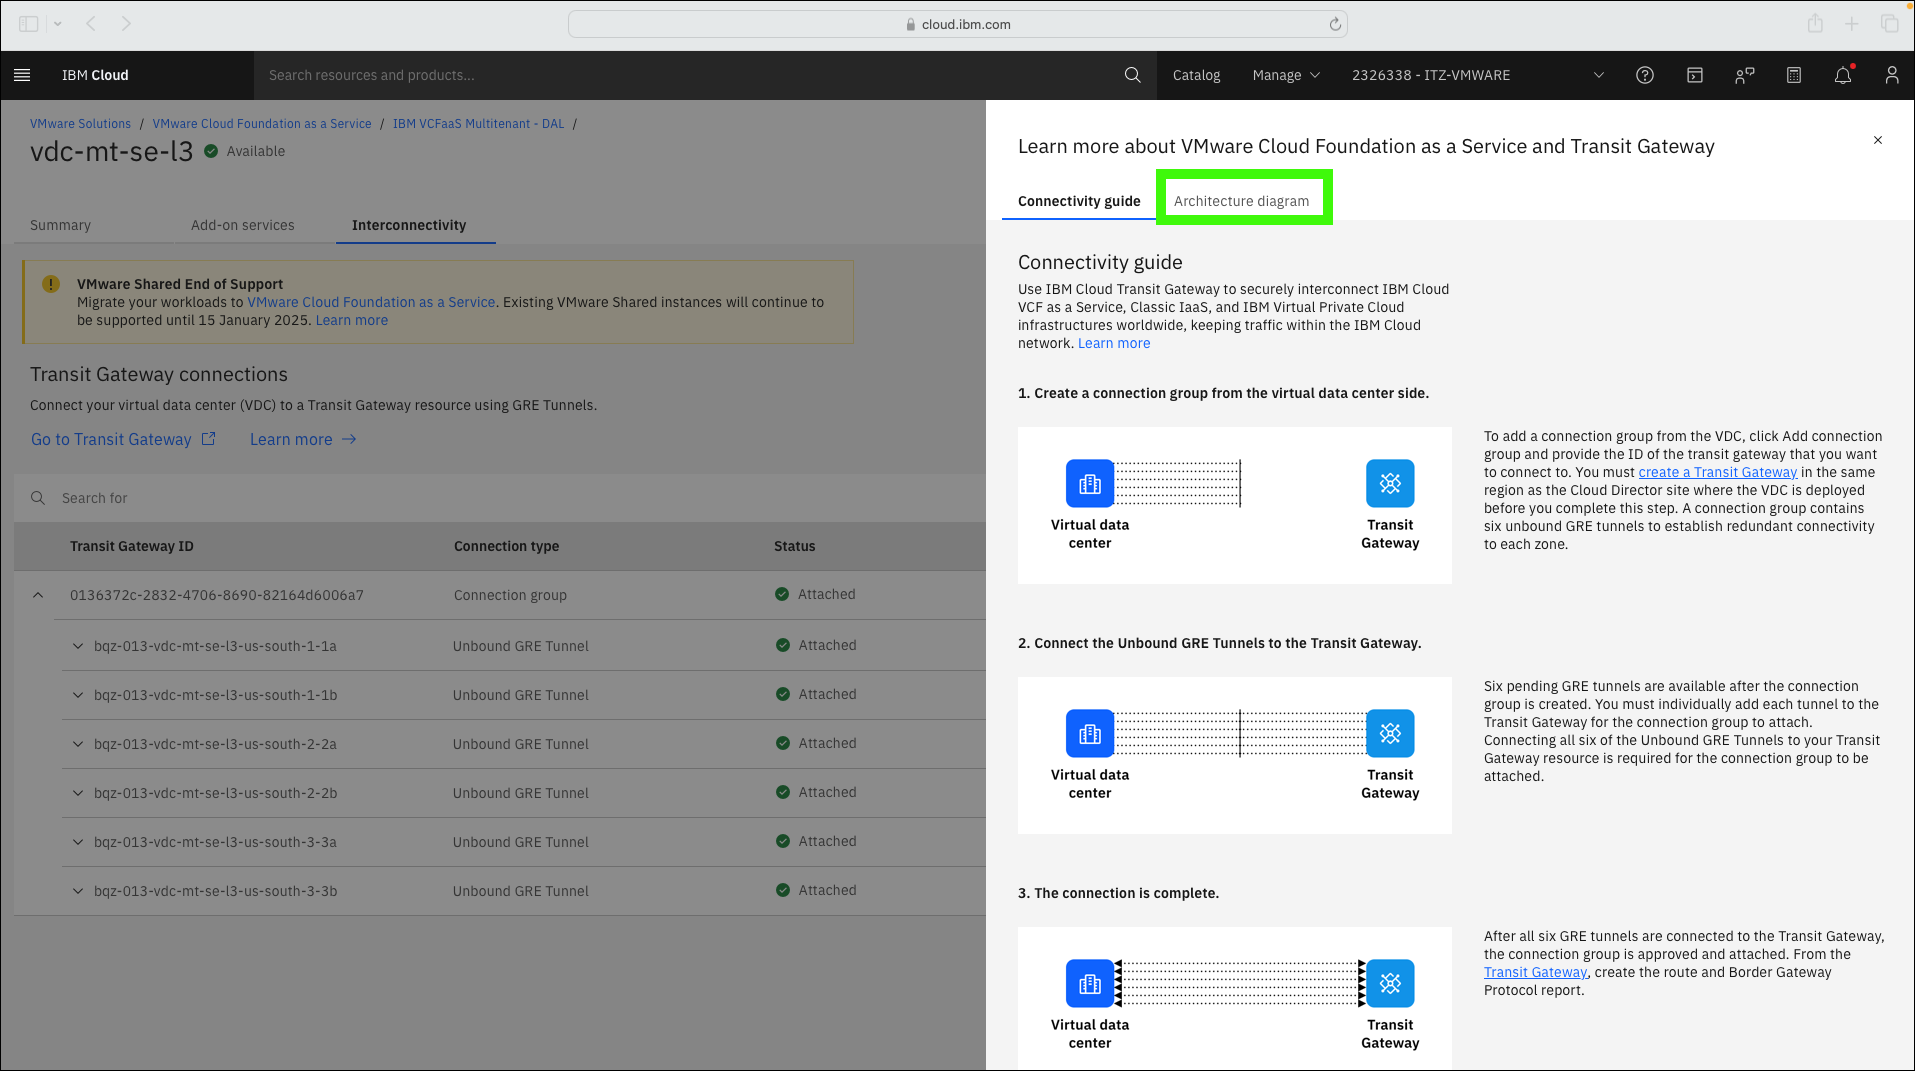Switch to the Architecture diagram tab
1915x1071 pixels.
click(x=1241, y=201)
